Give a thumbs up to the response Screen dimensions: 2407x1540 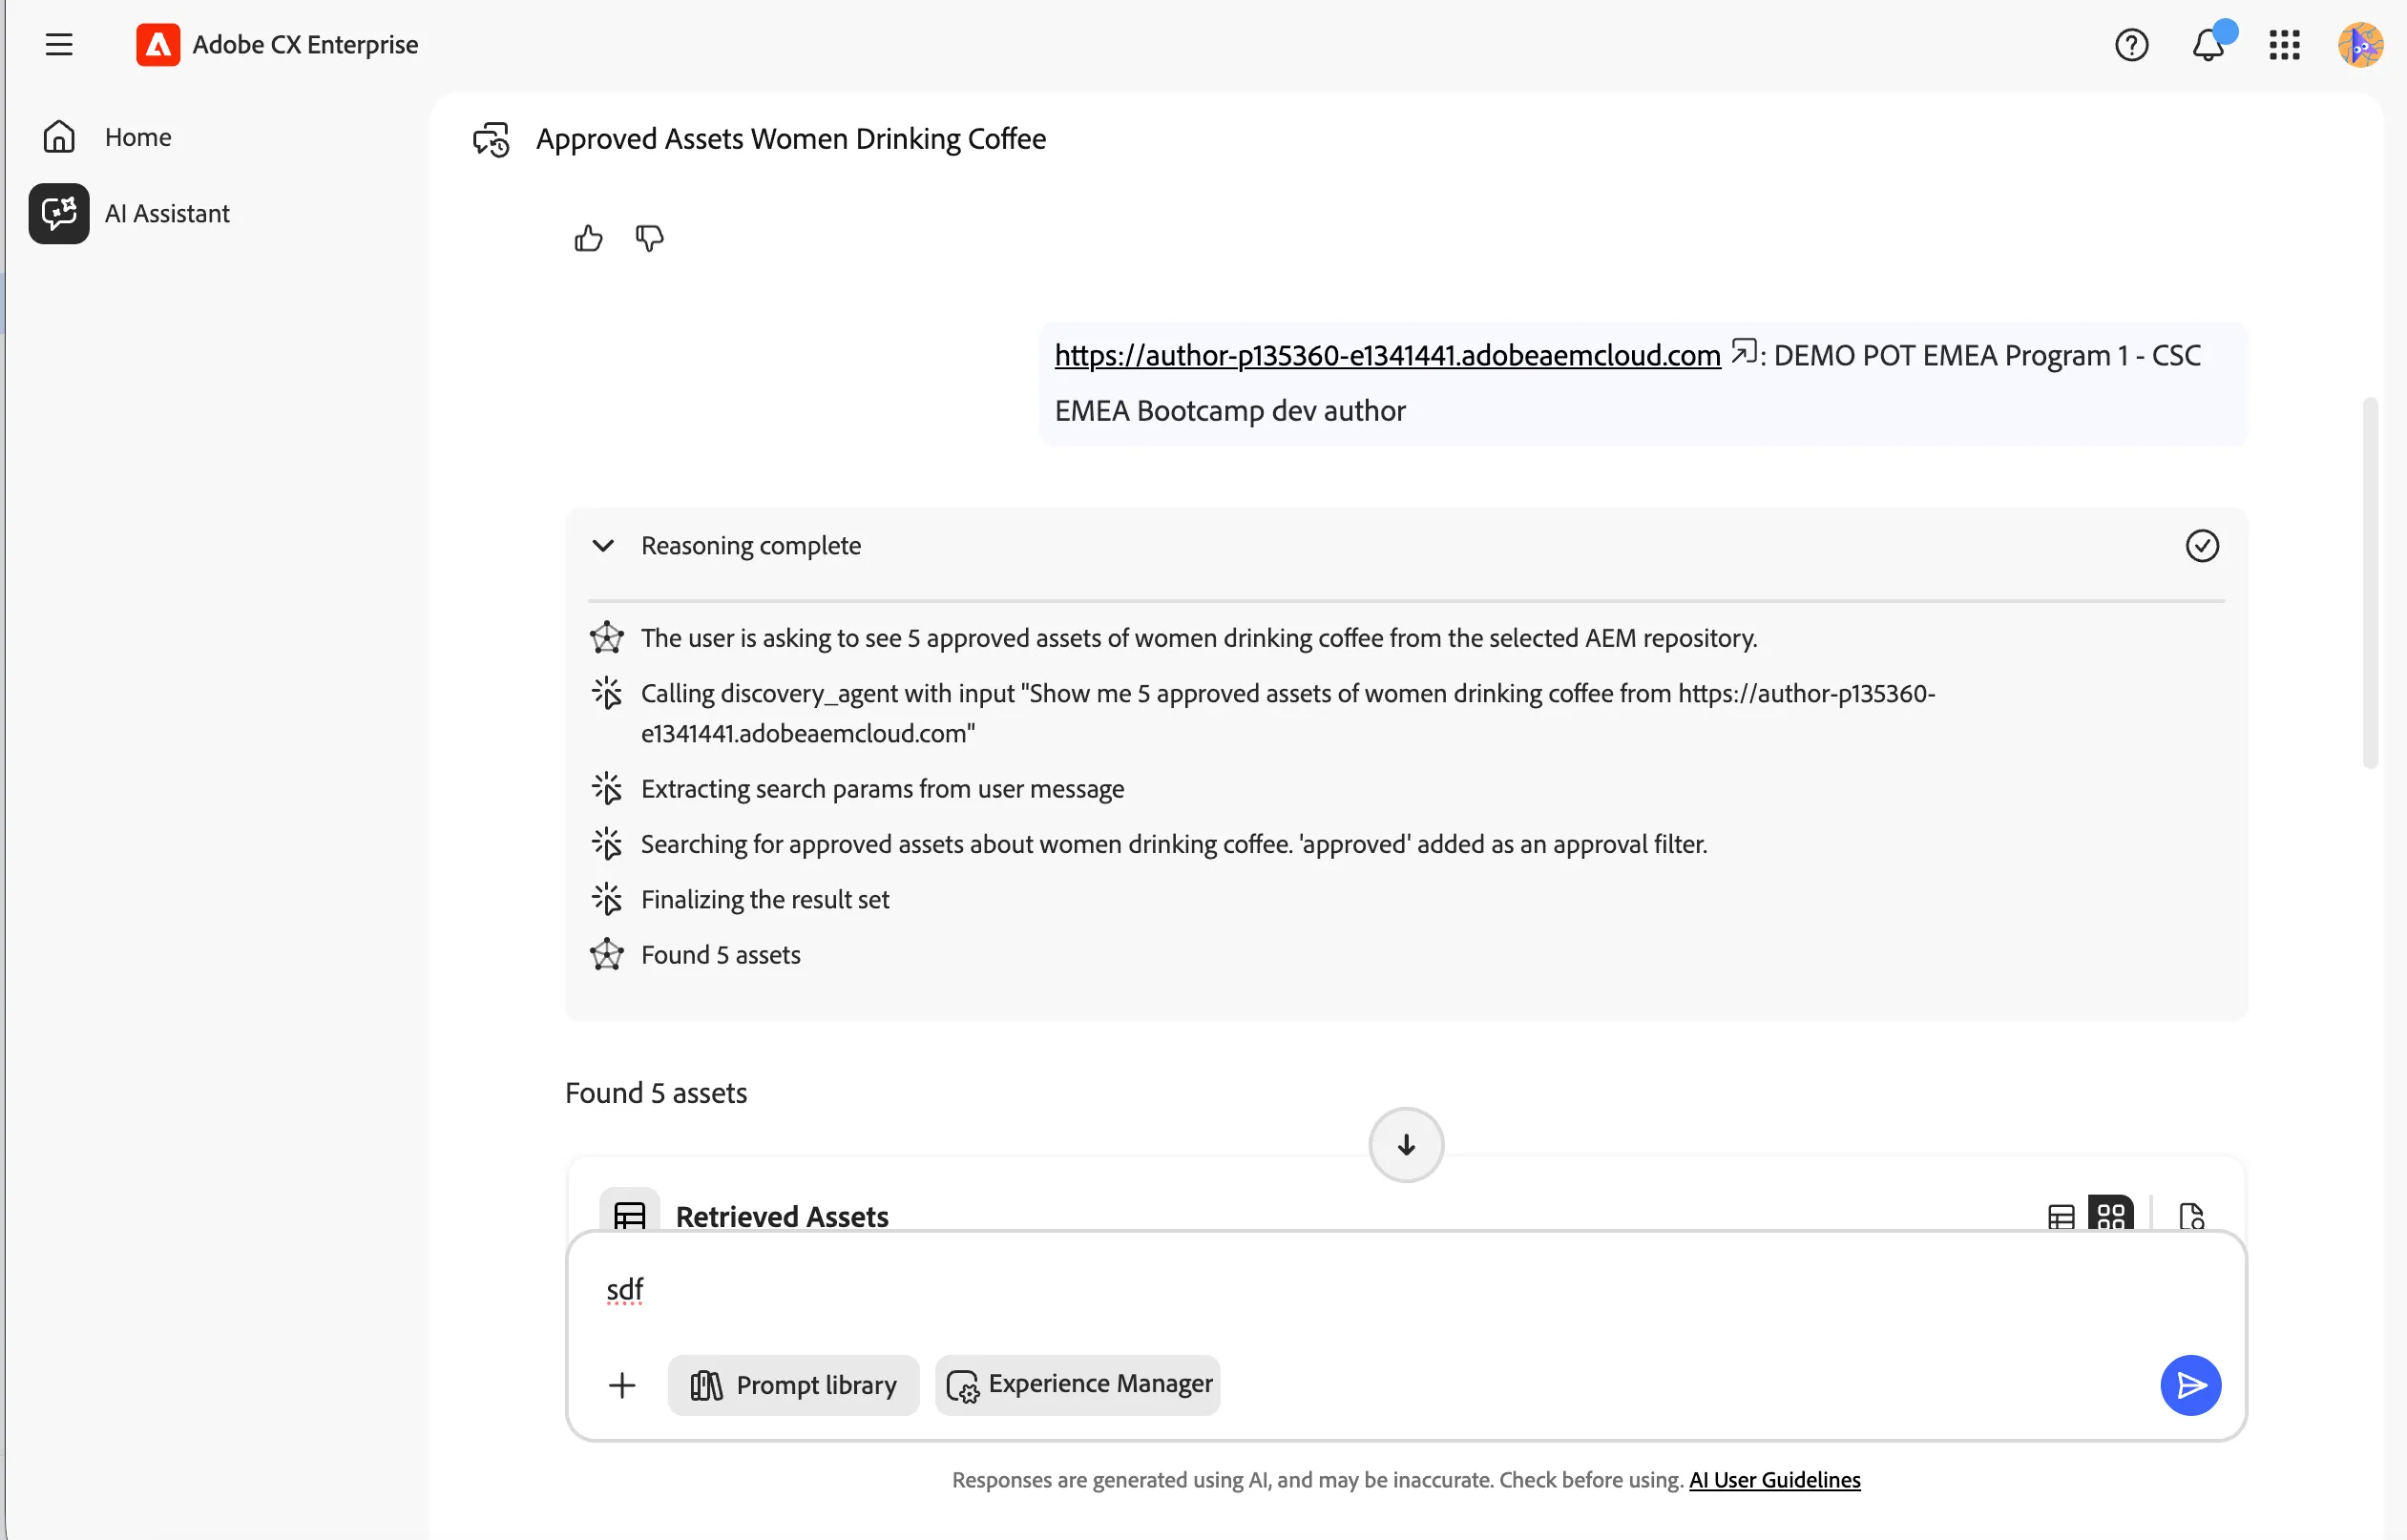point(589,238)
